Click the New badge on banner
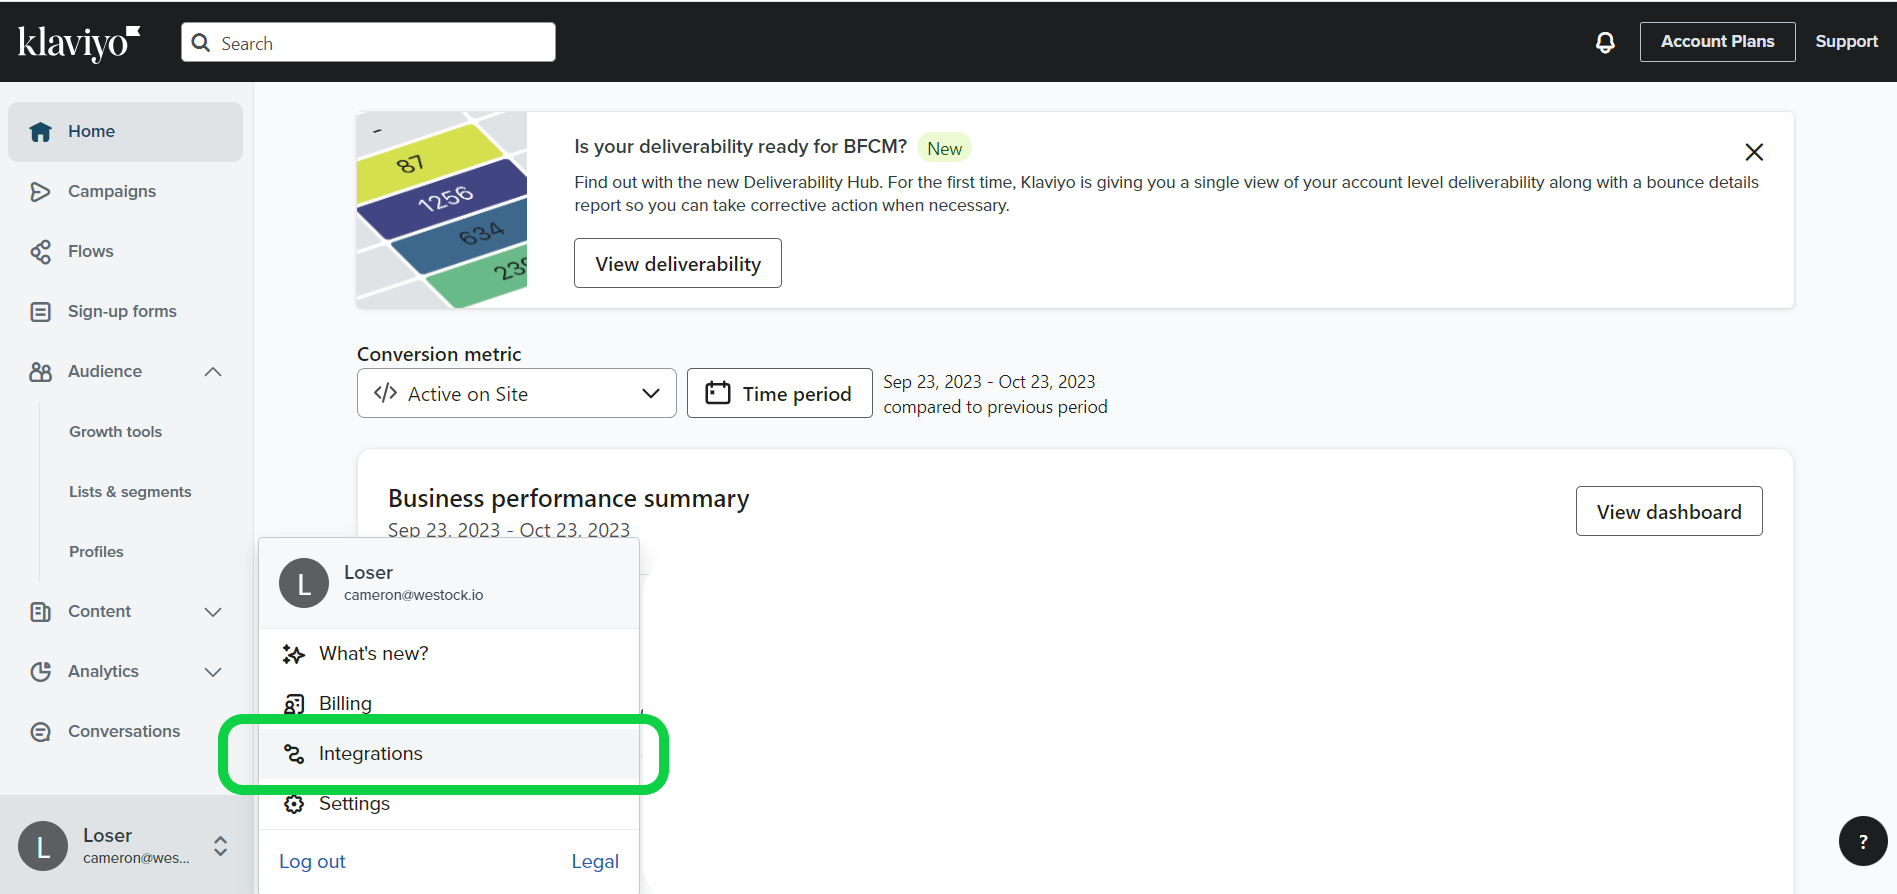The width and height of the screenshot is (1897, 894). 944,148
